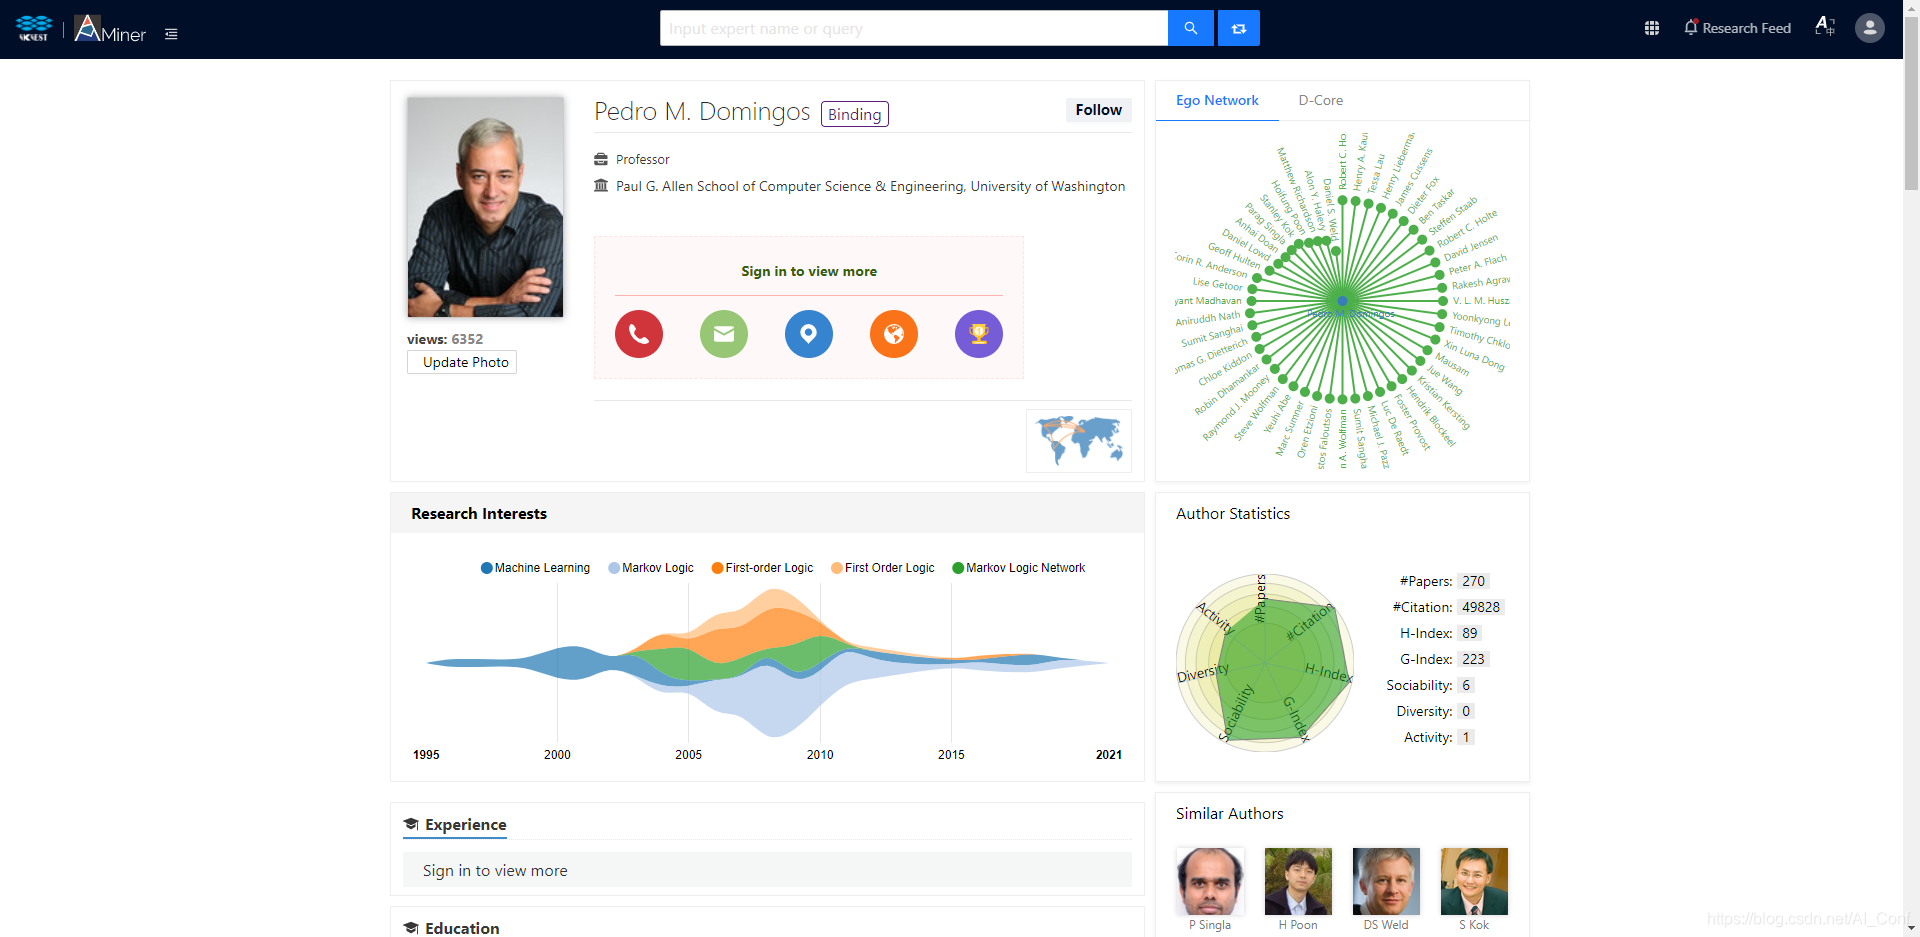This screenshot has width=1920, height=937.
Task: Focus the expert name search field
Action: point(913,28)
